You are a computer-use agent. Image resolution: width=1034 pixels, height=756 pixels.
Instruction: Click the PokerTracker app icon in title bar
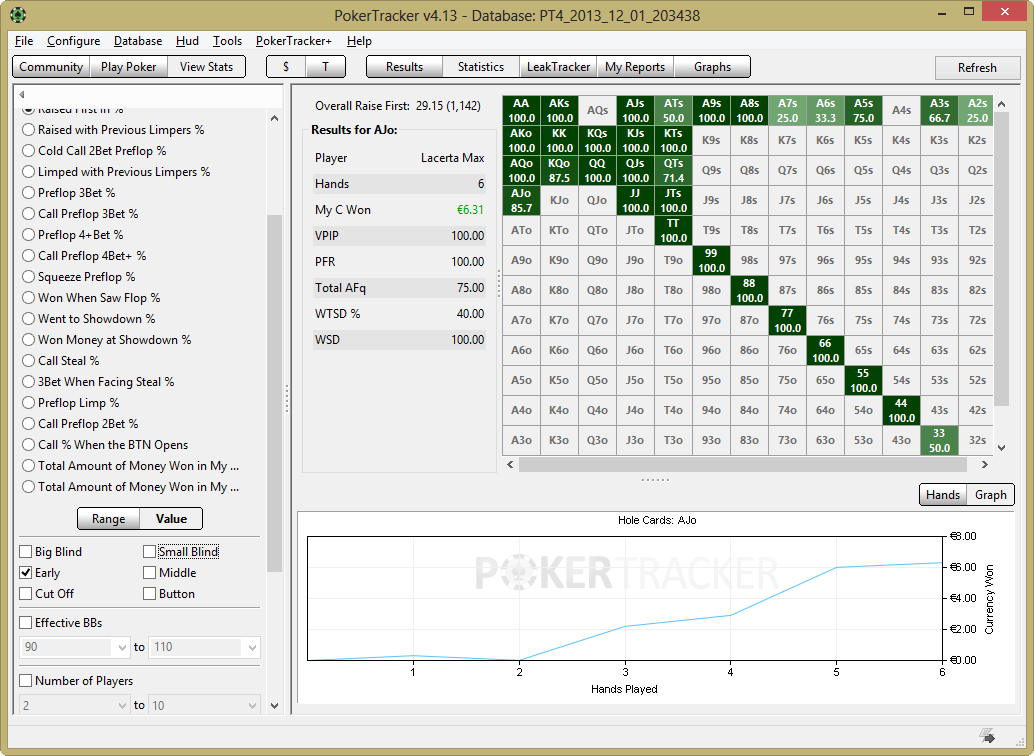coord(18,15)
